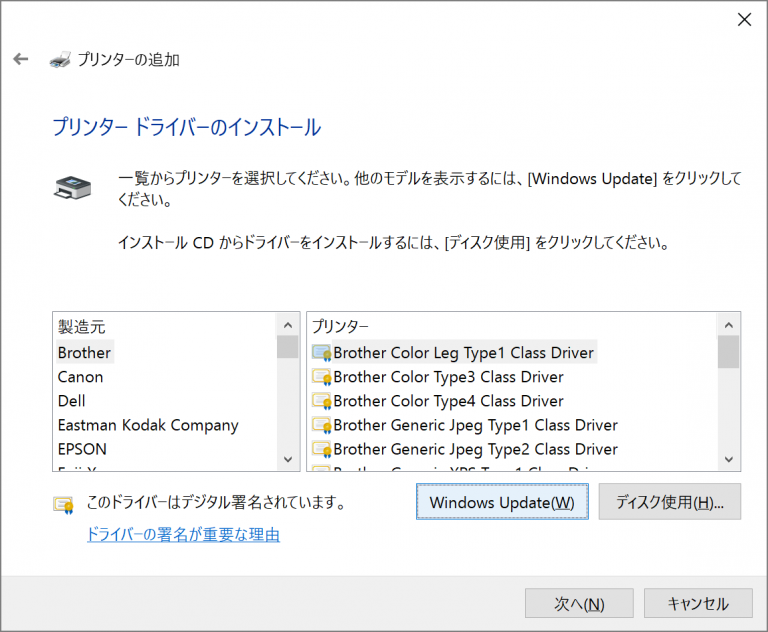Click the large printer illustration icon
Image resolution: width=768 pixels, height=632 pixels.
pos(72,188)
